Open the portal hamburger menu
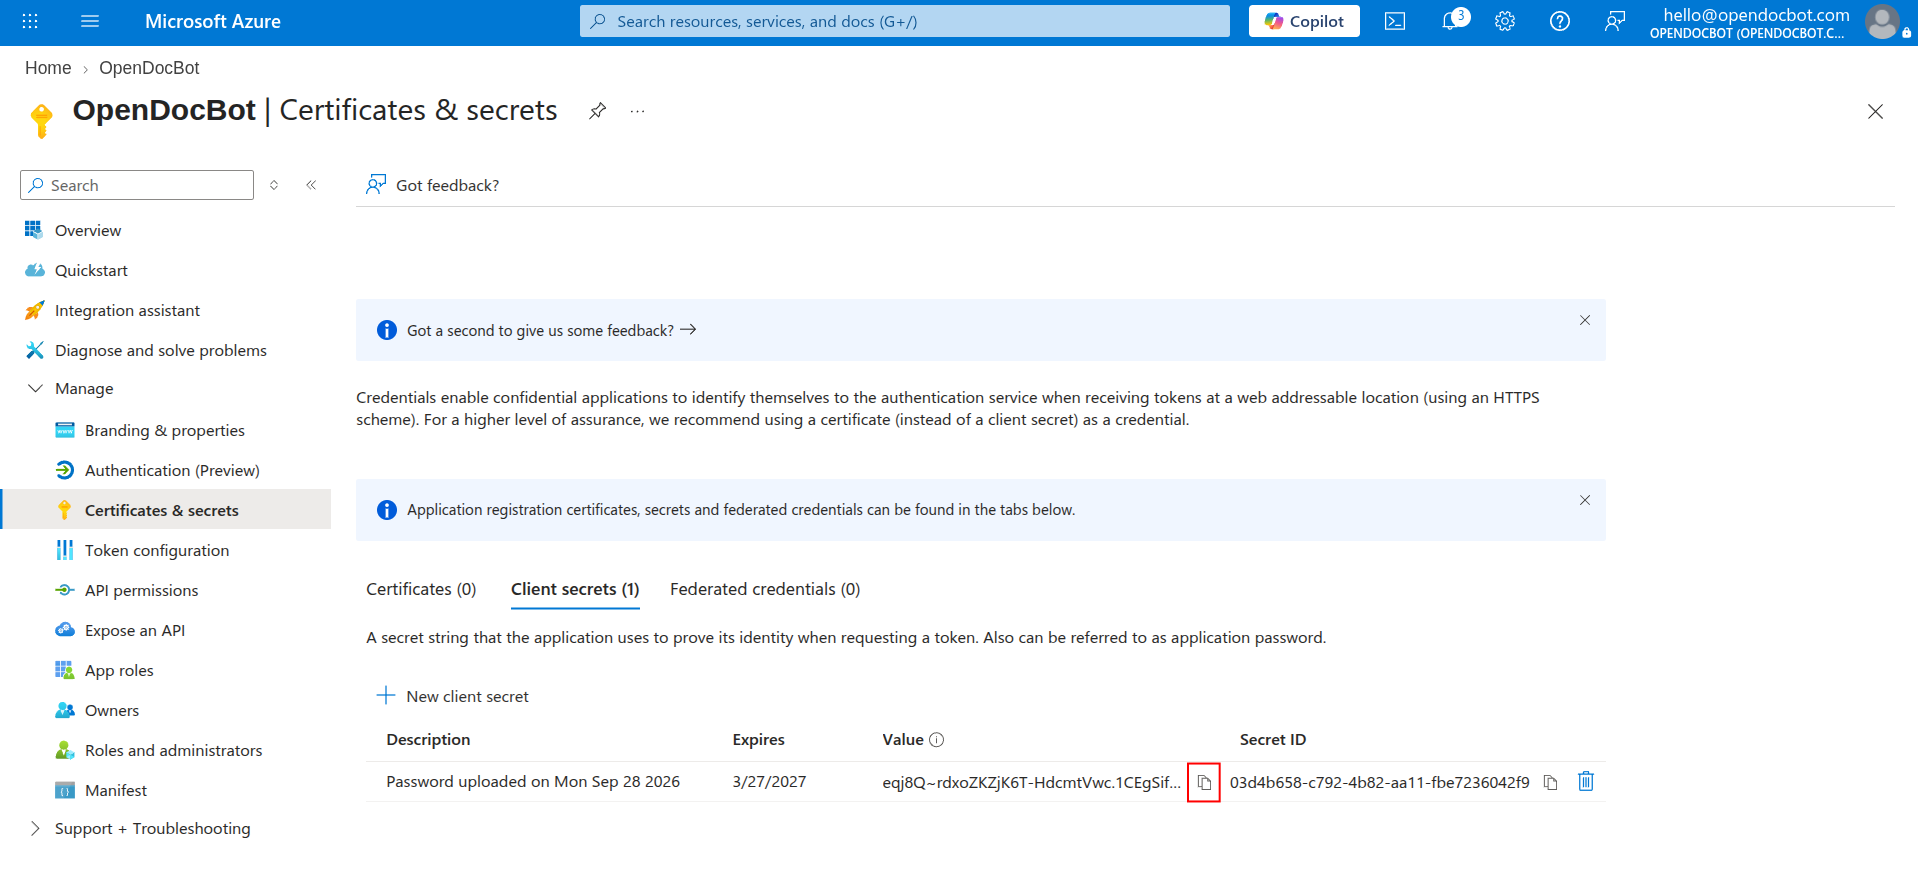 pos(90,21)
